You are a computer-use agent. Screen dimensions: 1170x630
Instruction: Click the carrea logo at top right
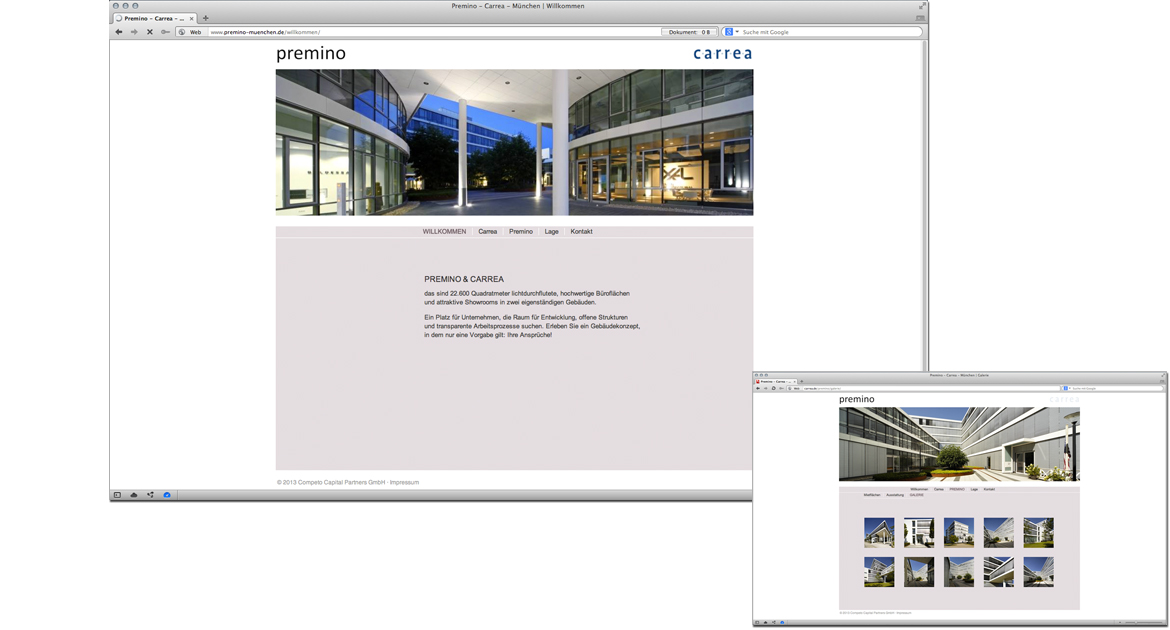pos(722,54)
